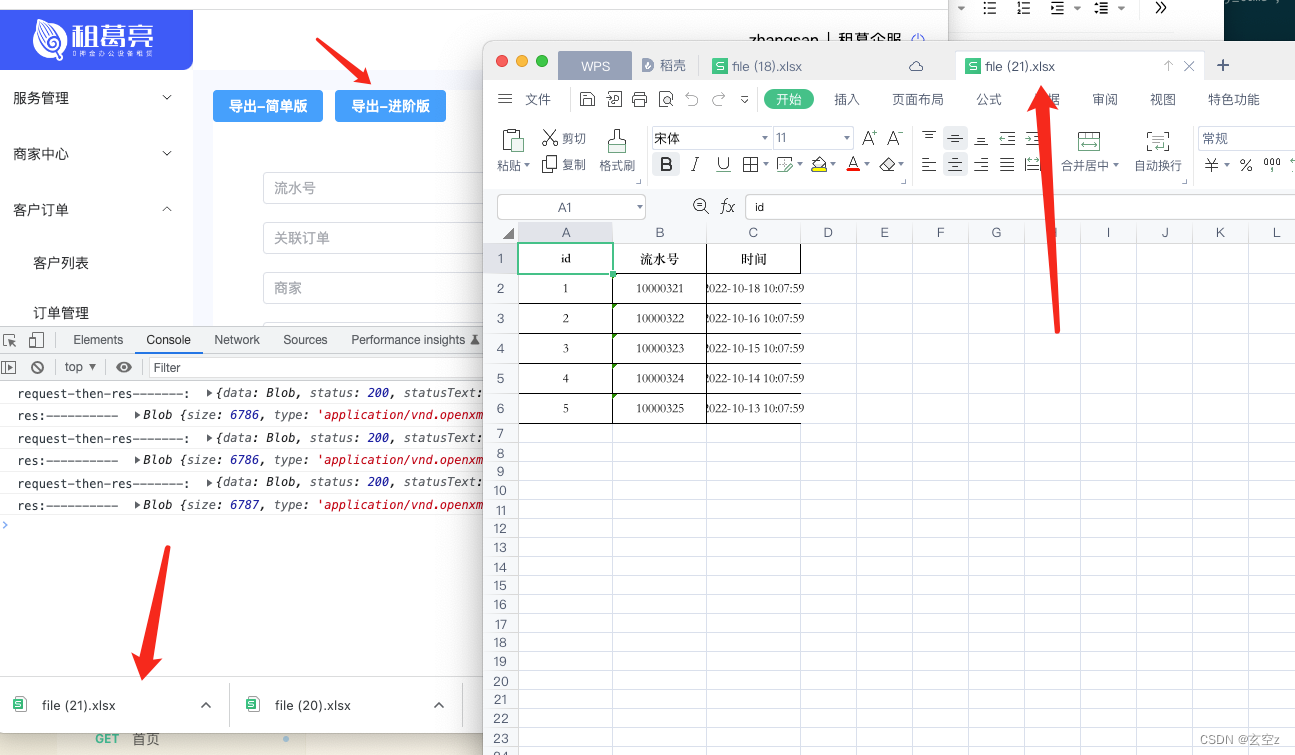
Task: Expand the 服务管理 sidebar menu
Action: point(96,98)
